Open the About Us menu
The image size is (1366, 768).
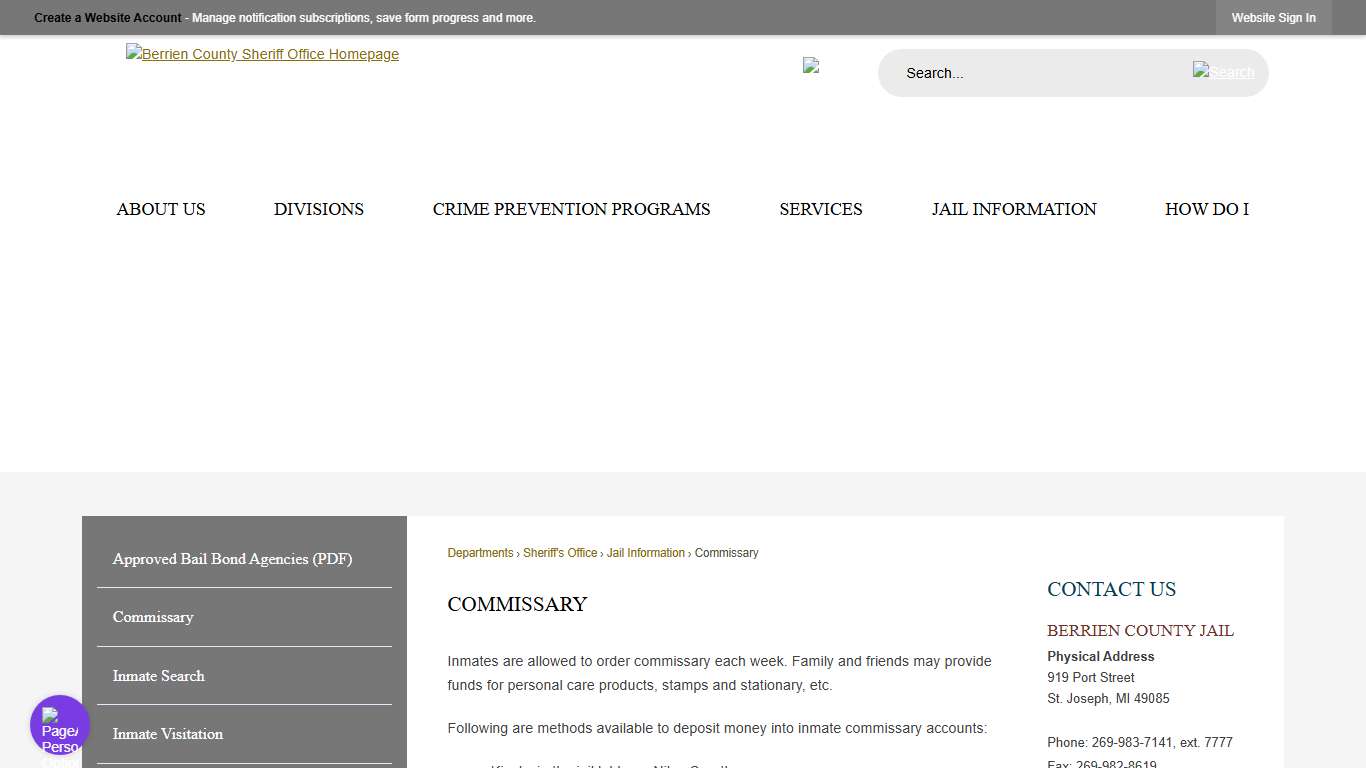(161, 209)
